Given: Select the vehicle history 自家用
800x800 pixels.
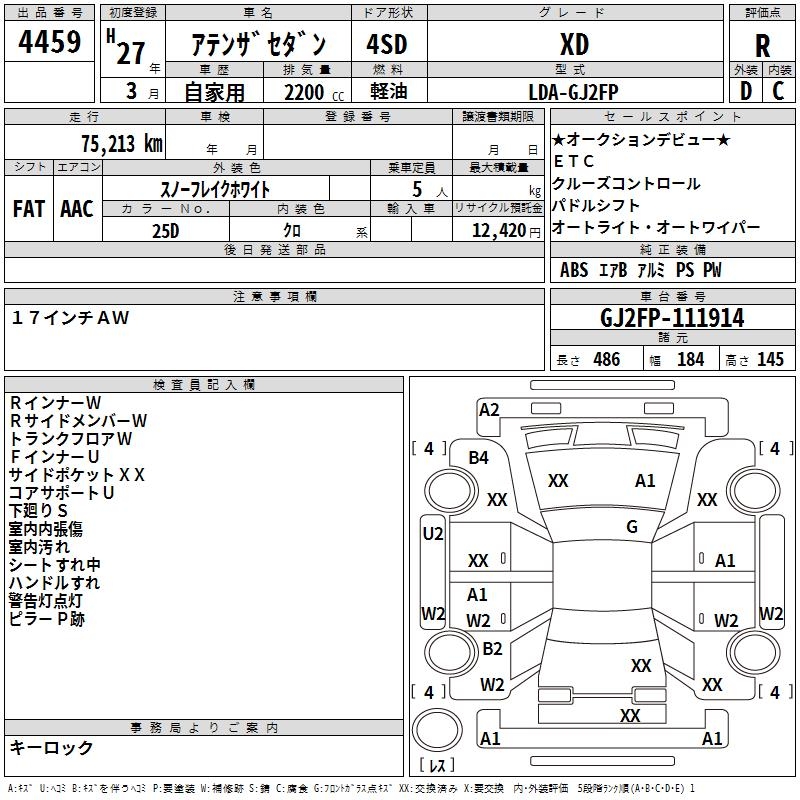Looking at the screenshot, I should [x=214, y=92].
